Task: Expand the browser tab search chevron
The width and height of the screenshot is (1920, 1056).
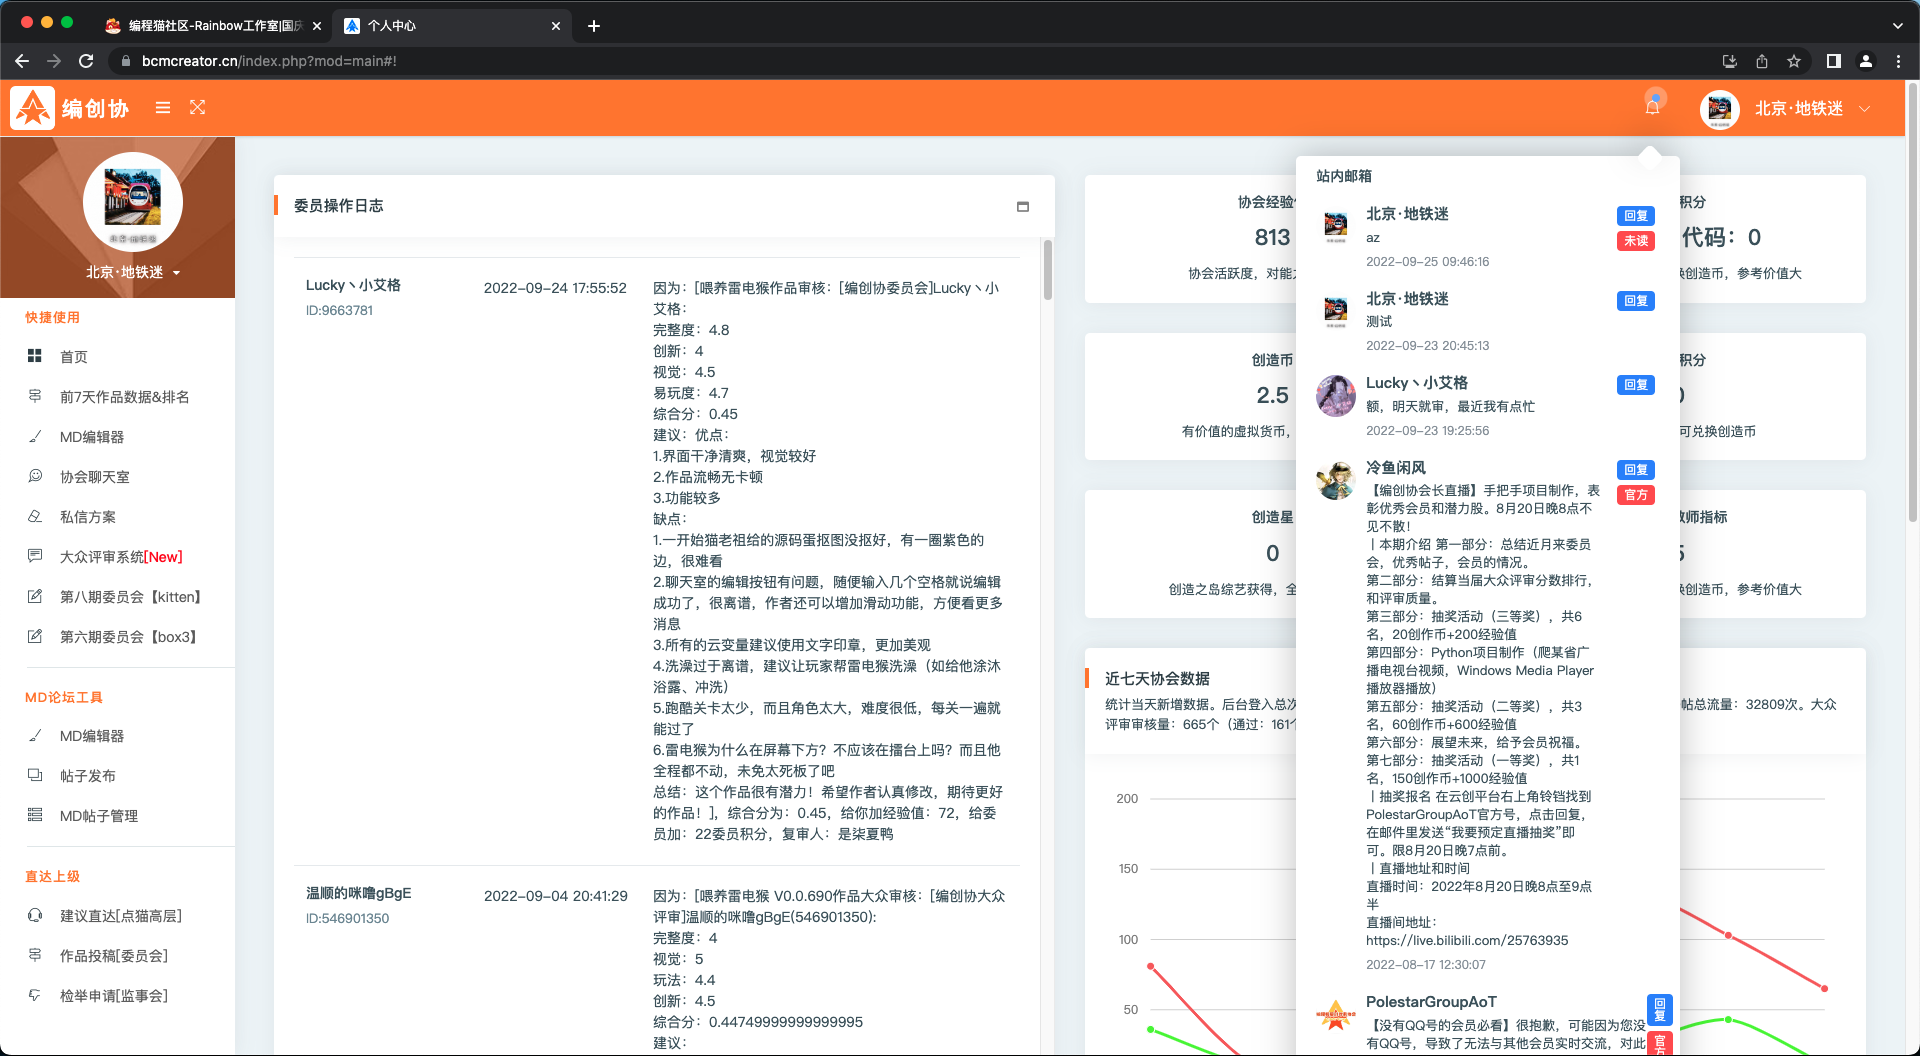Action: (1898, 26)
